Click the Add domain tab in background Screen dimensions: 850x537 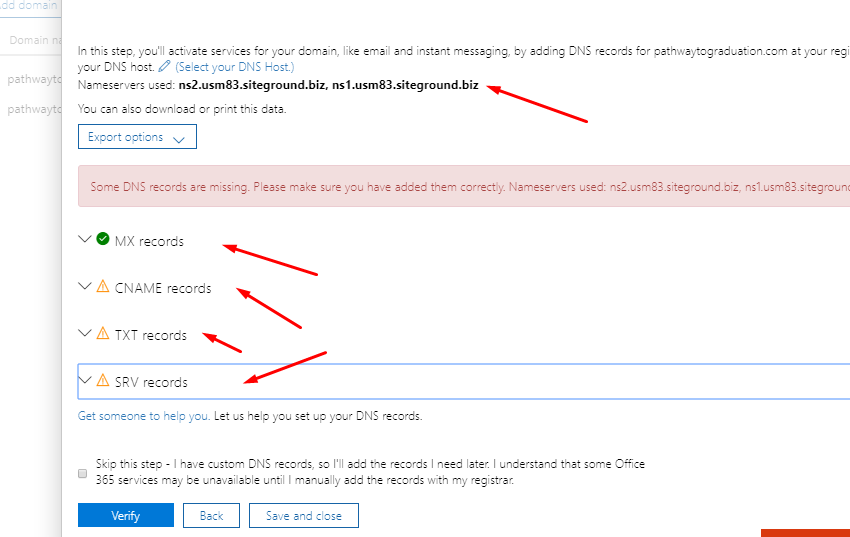coord(29,6)
